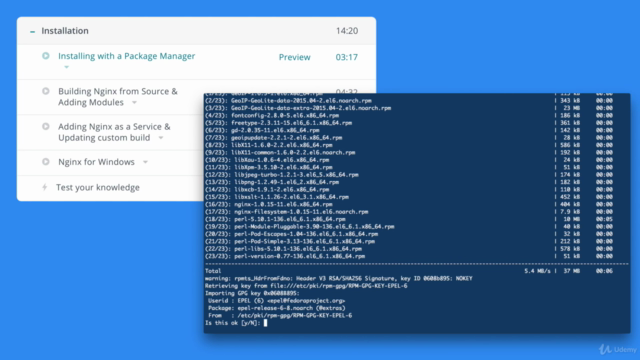Click 'Importing GPG key' terminal line
Image resolution: width=640 pixels, height=360 pixels.
click(x=252, y=293)
